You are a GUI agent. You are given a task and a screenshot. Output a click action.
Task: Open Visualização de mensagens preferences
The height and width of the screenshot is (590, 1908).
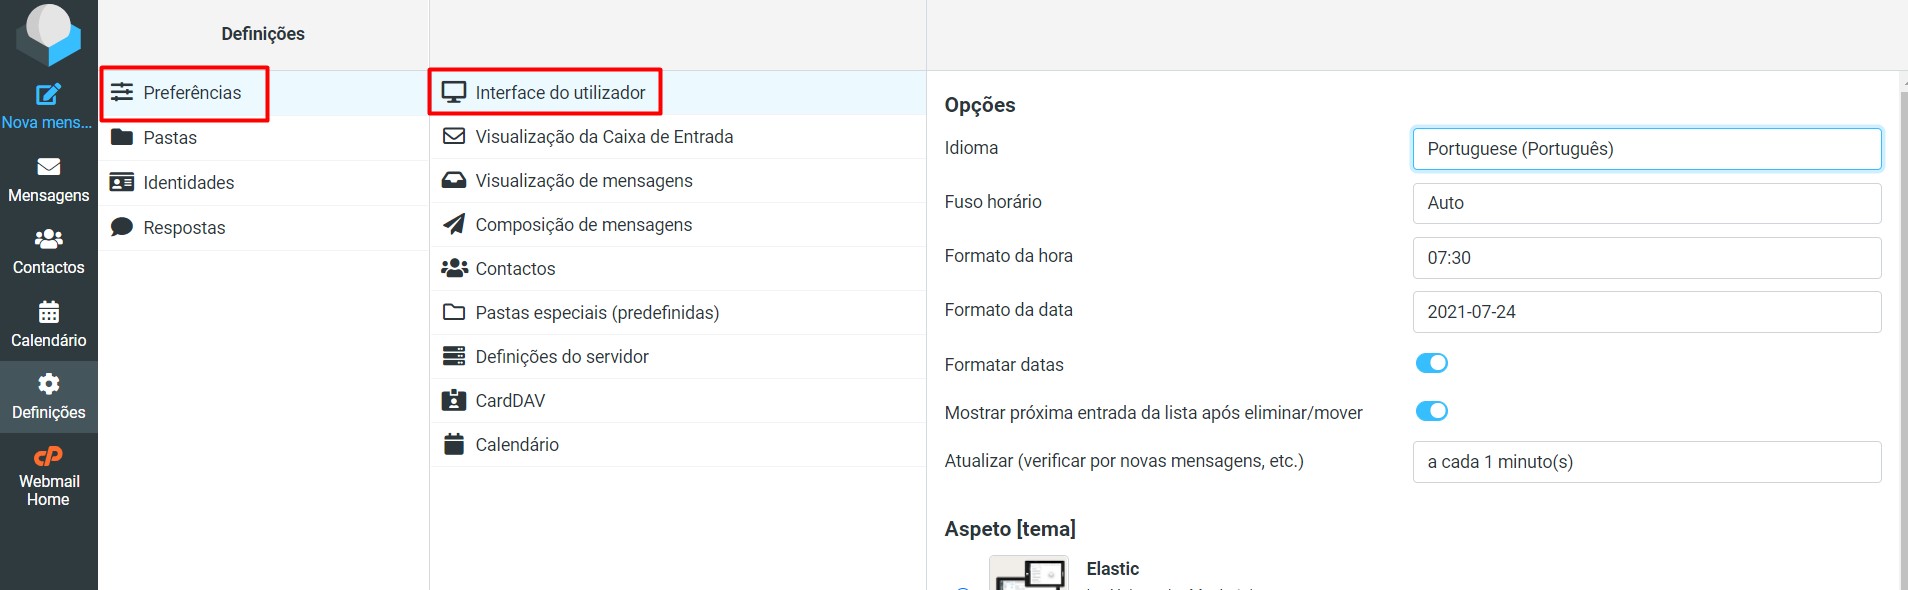click(678, 181)
